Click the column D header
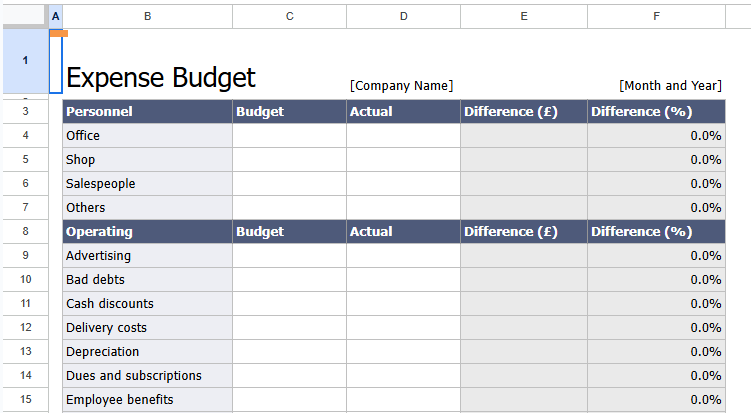751x413 pixels. (403, 16)
